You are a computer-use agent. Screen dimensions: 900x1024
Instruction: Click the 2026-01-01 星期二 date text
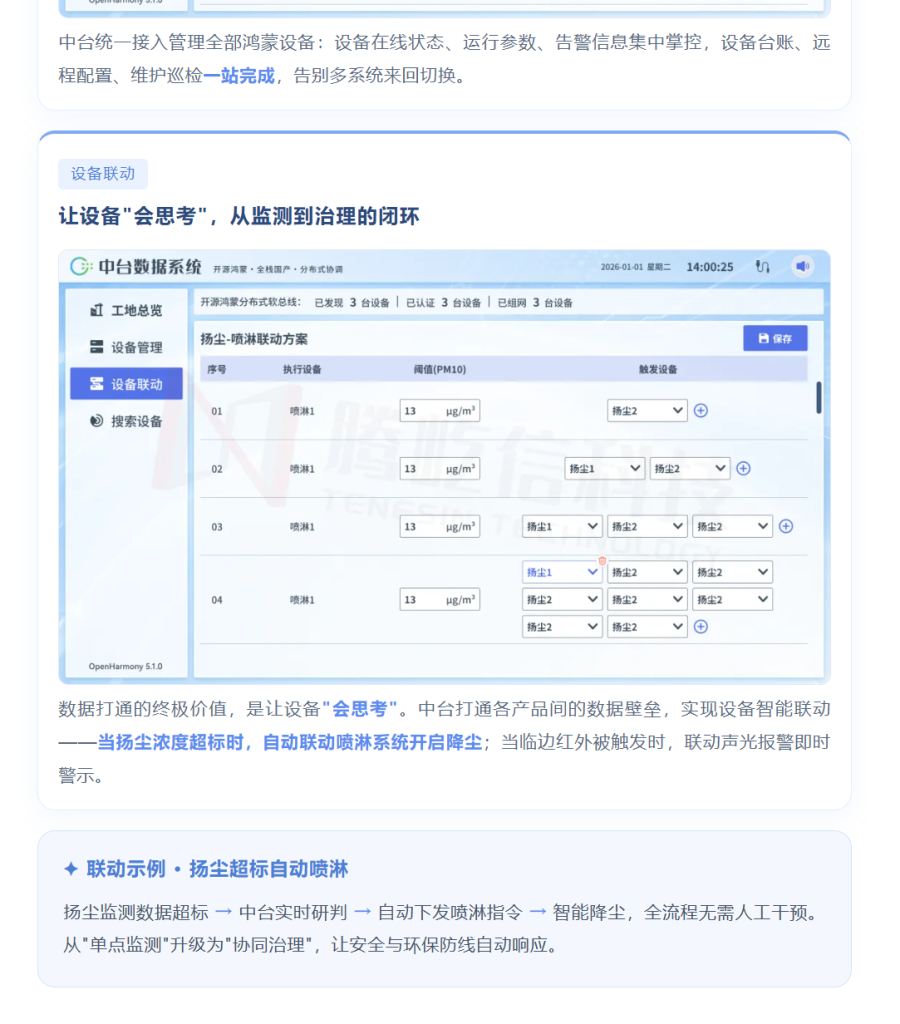coord(635,267)
